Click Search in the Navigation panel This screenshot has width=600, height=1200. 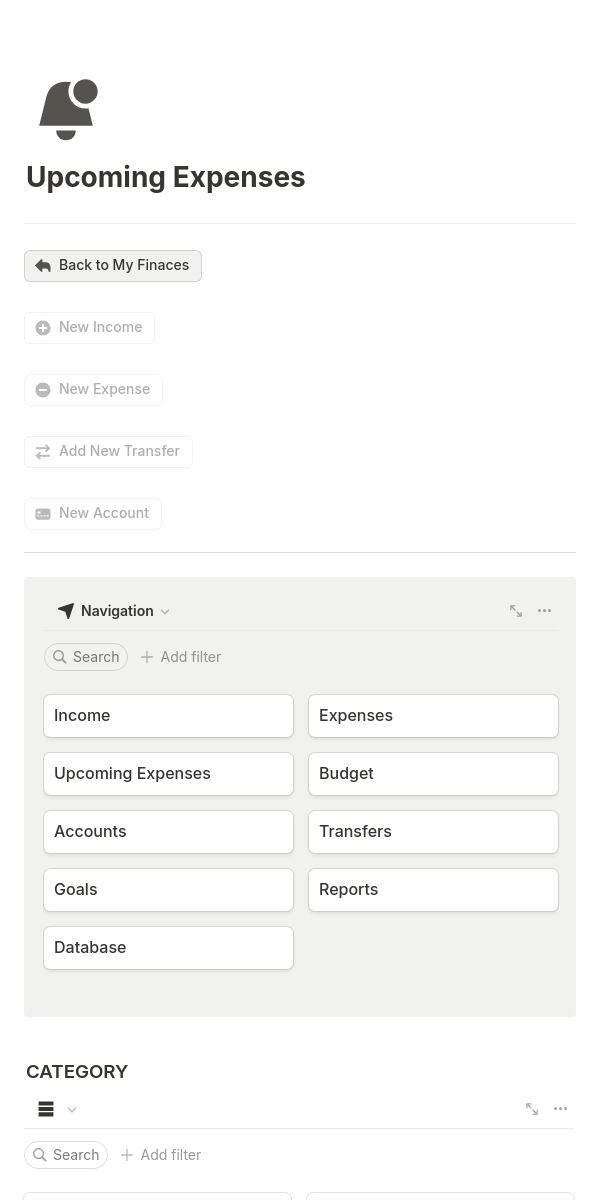coord(86,657)
